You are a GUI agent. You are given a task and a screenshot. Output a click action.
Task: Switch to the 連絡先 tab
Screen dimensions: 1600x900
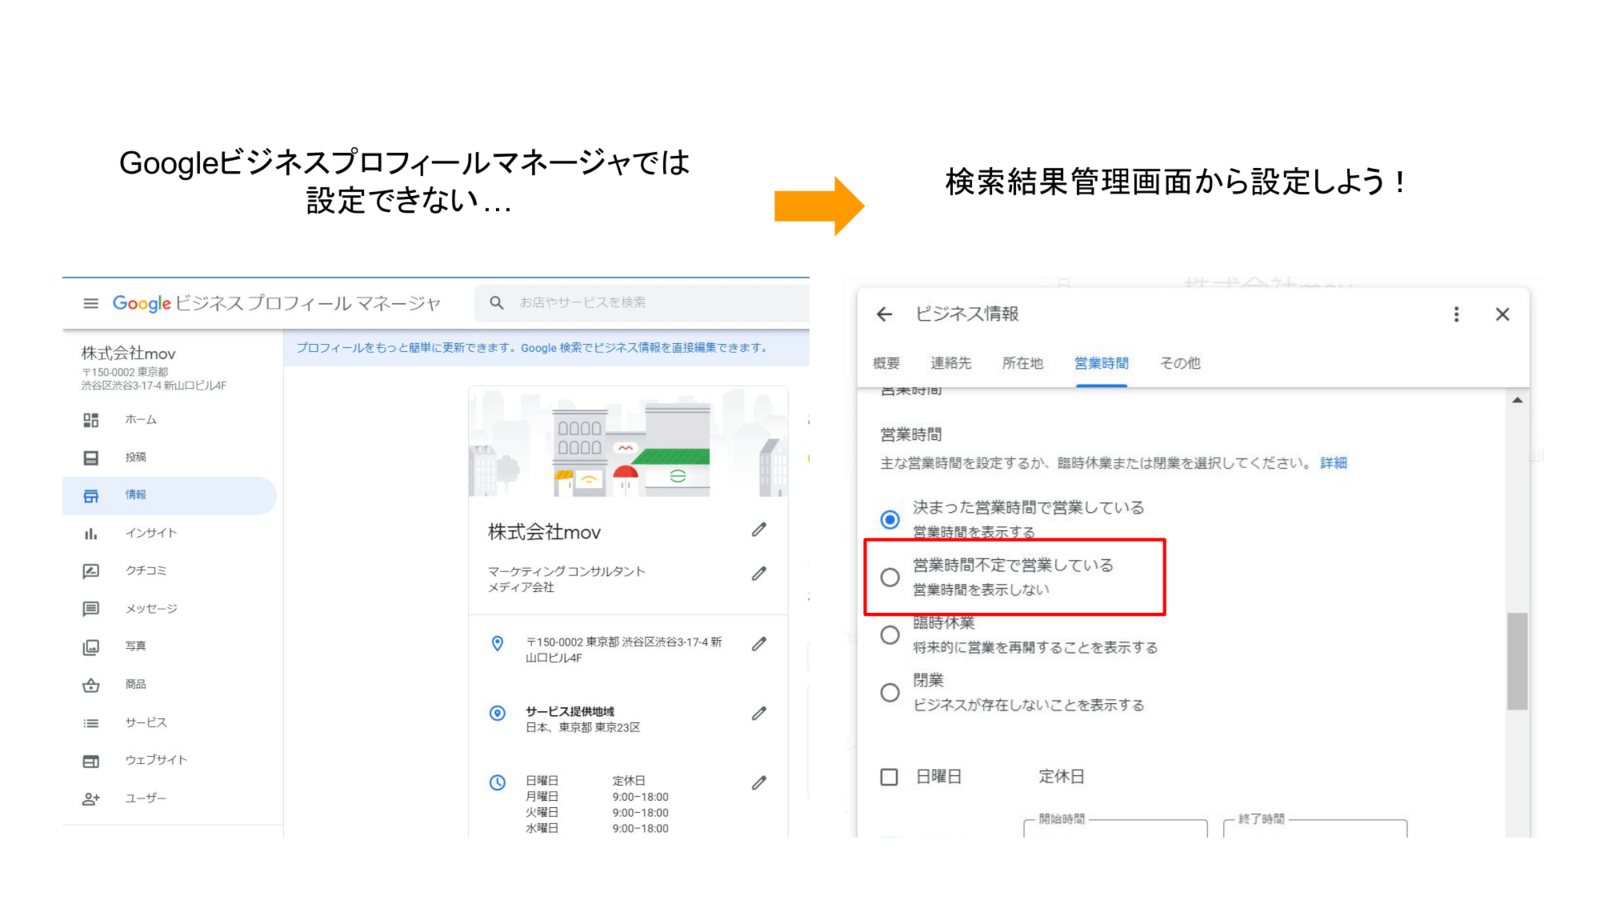[x=951, y=363]
